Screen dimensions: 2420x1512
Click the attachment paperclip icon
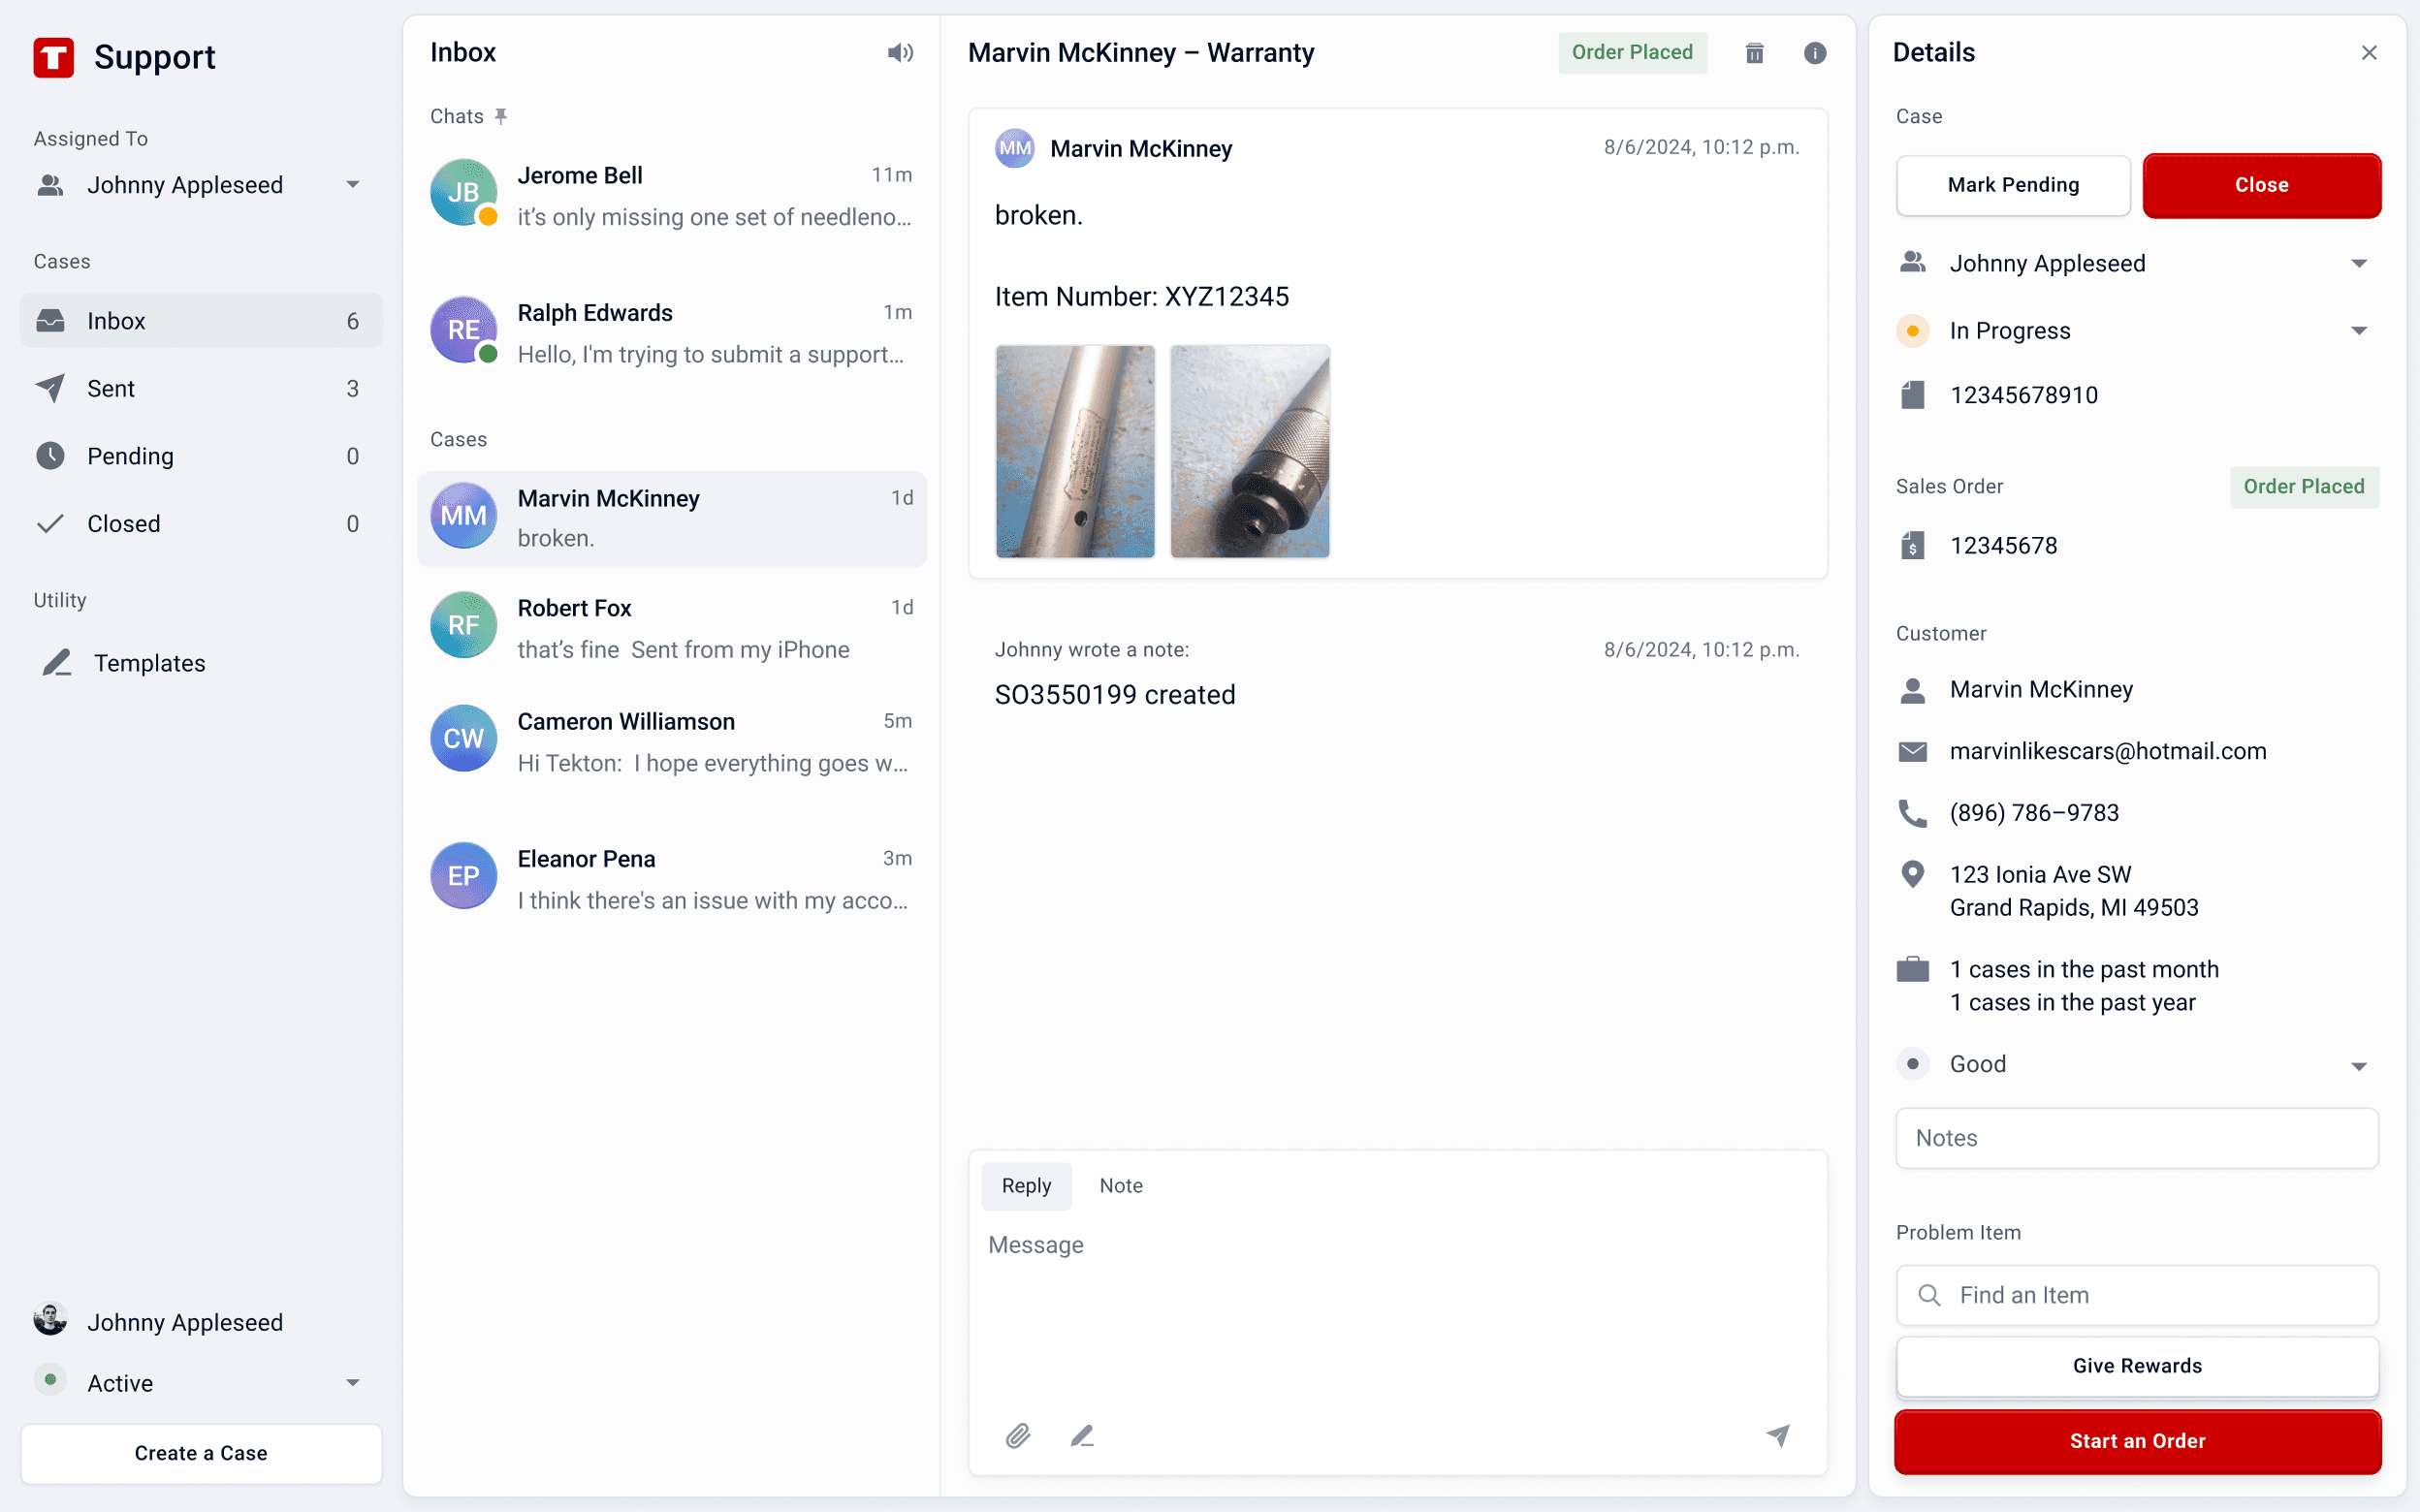[1018, 1436]
